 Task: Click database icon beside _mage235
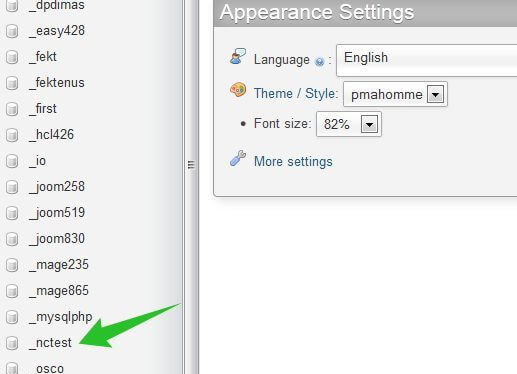[x=12, y=265]
